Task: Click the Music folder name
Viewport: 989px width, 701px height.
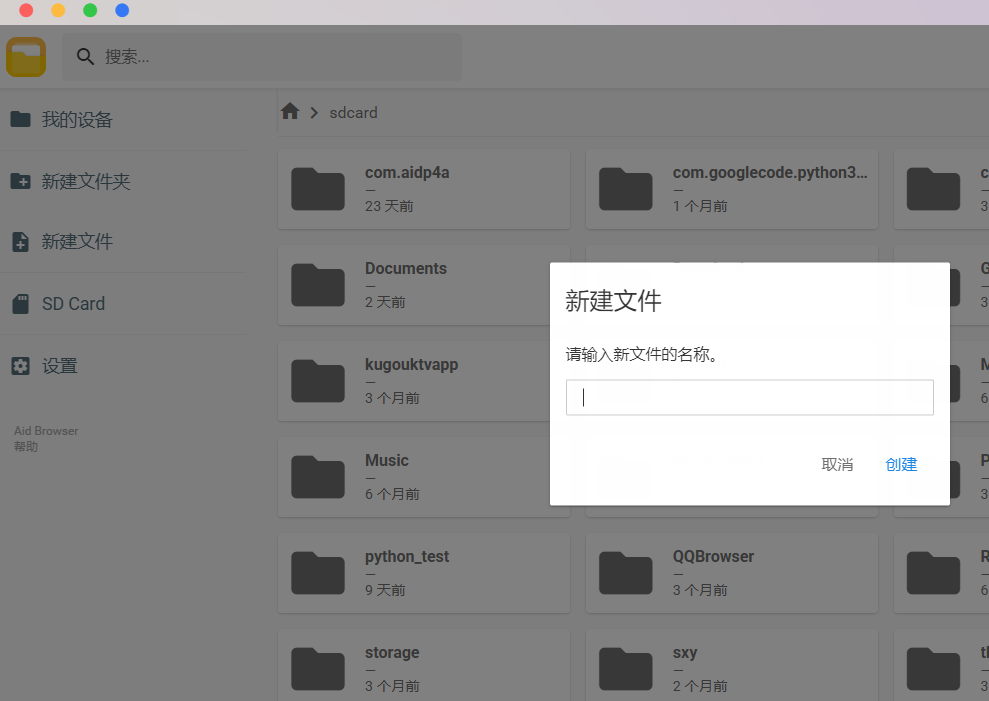Action: 387,461
